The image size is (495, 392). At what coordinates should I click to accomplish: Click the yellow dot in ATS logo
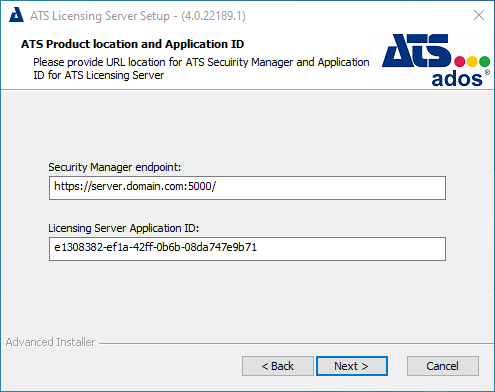[x=472, y=62]
